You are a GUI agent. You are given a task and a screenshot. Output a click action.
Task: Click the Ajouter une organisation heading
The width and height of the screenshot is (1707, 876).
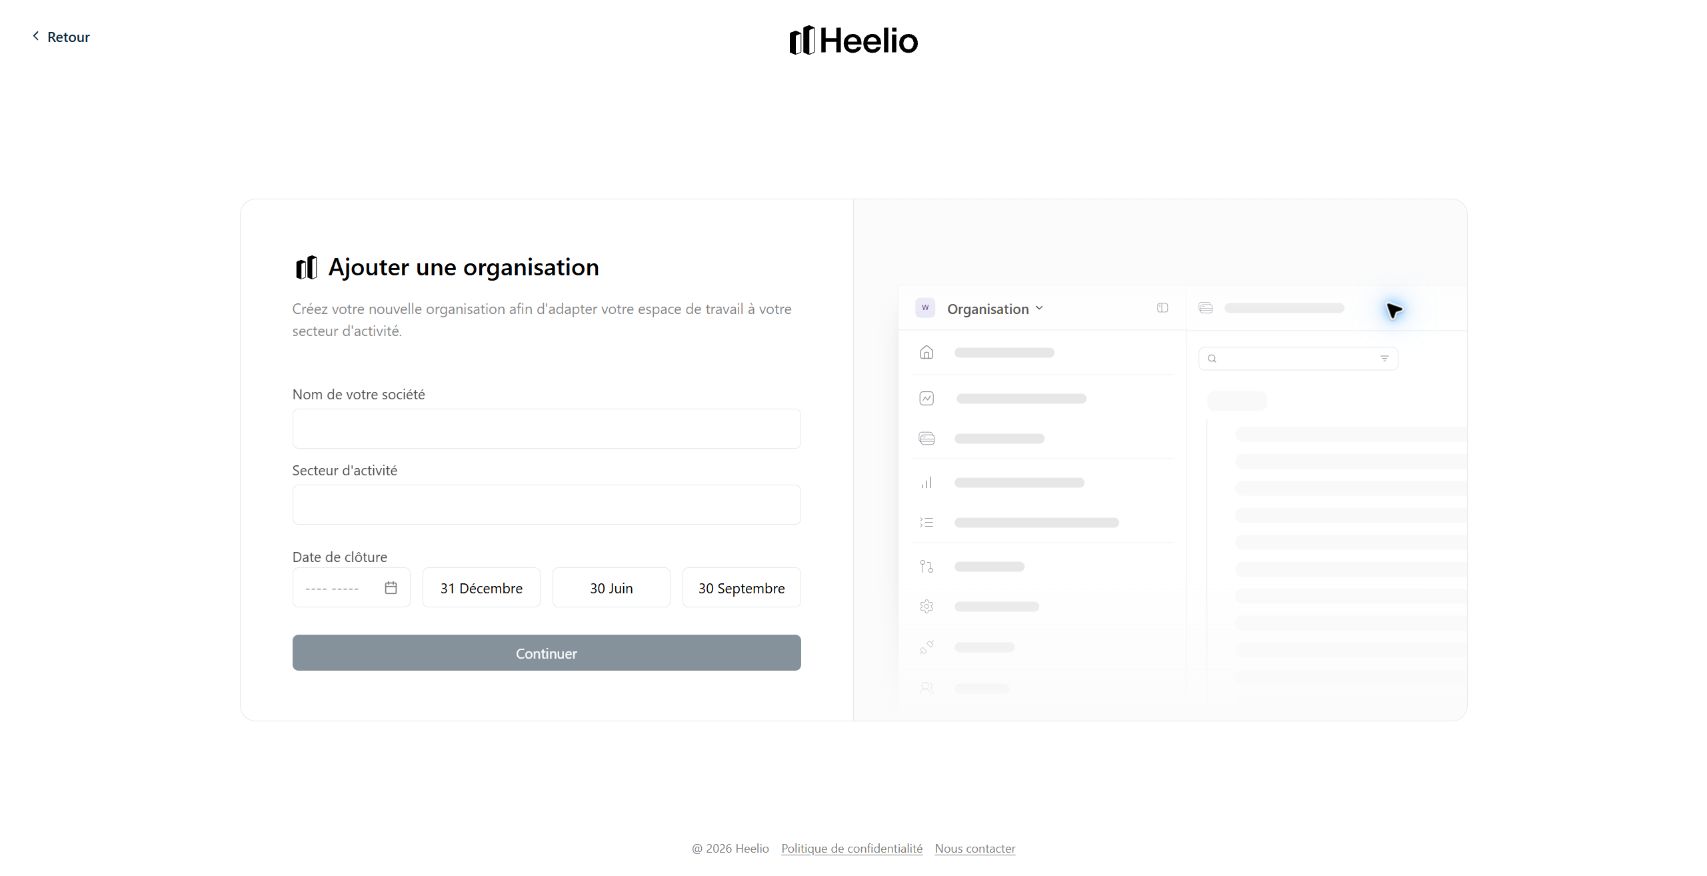(x=464, y=267)
